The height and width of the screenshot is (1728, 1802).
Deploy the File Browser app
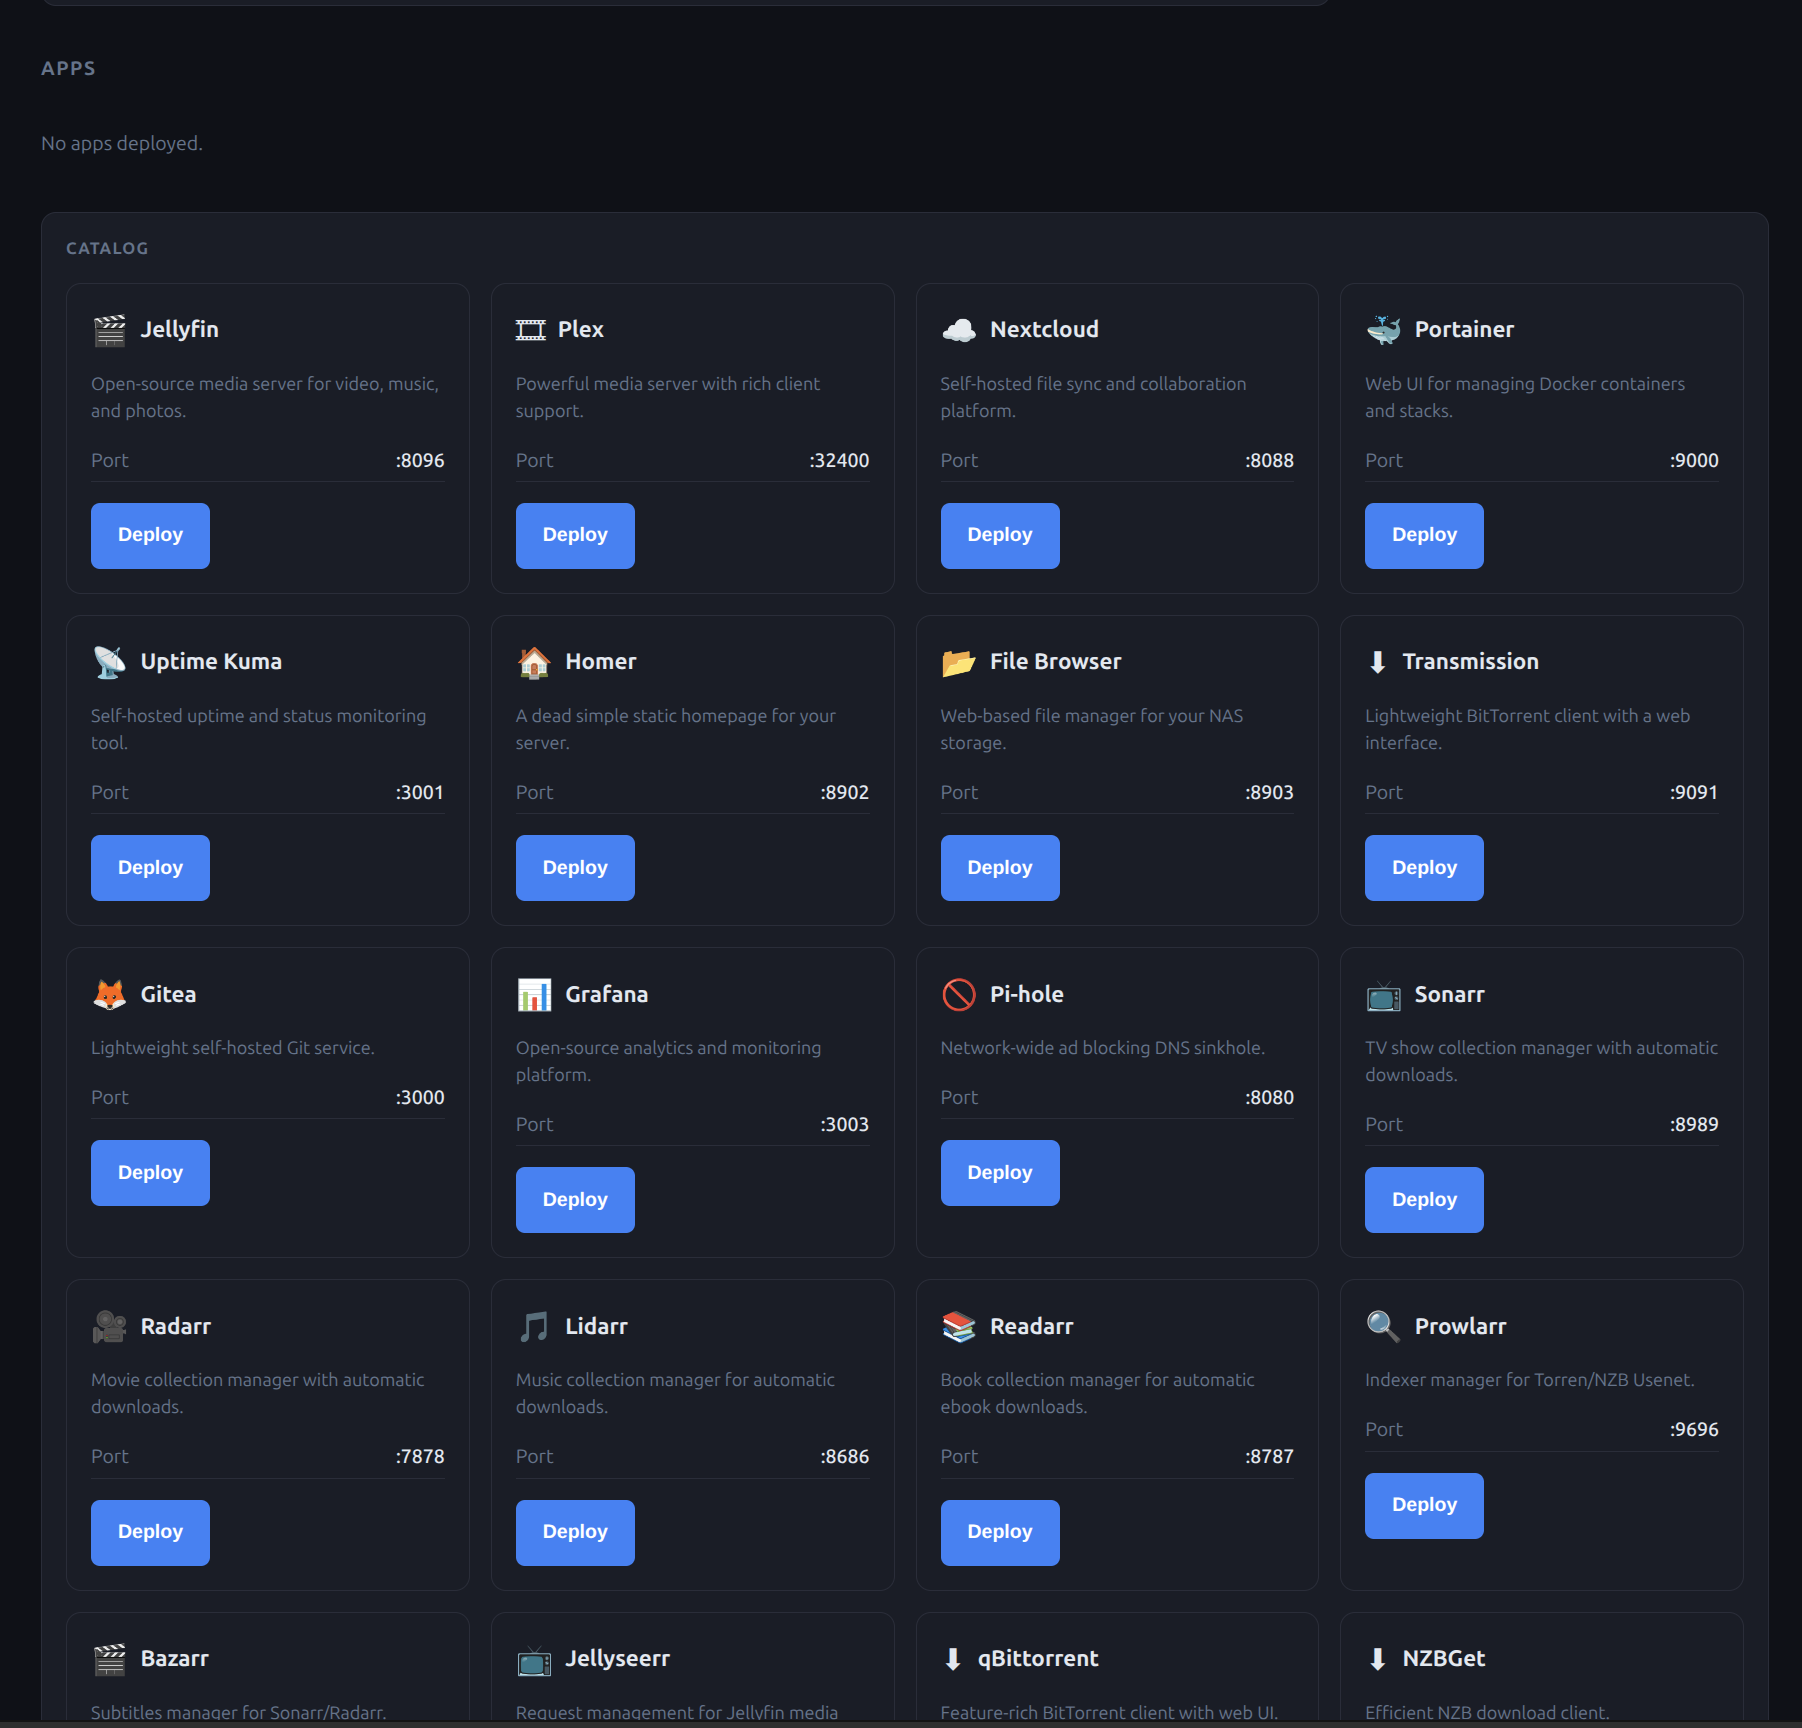click(1000, 868)
